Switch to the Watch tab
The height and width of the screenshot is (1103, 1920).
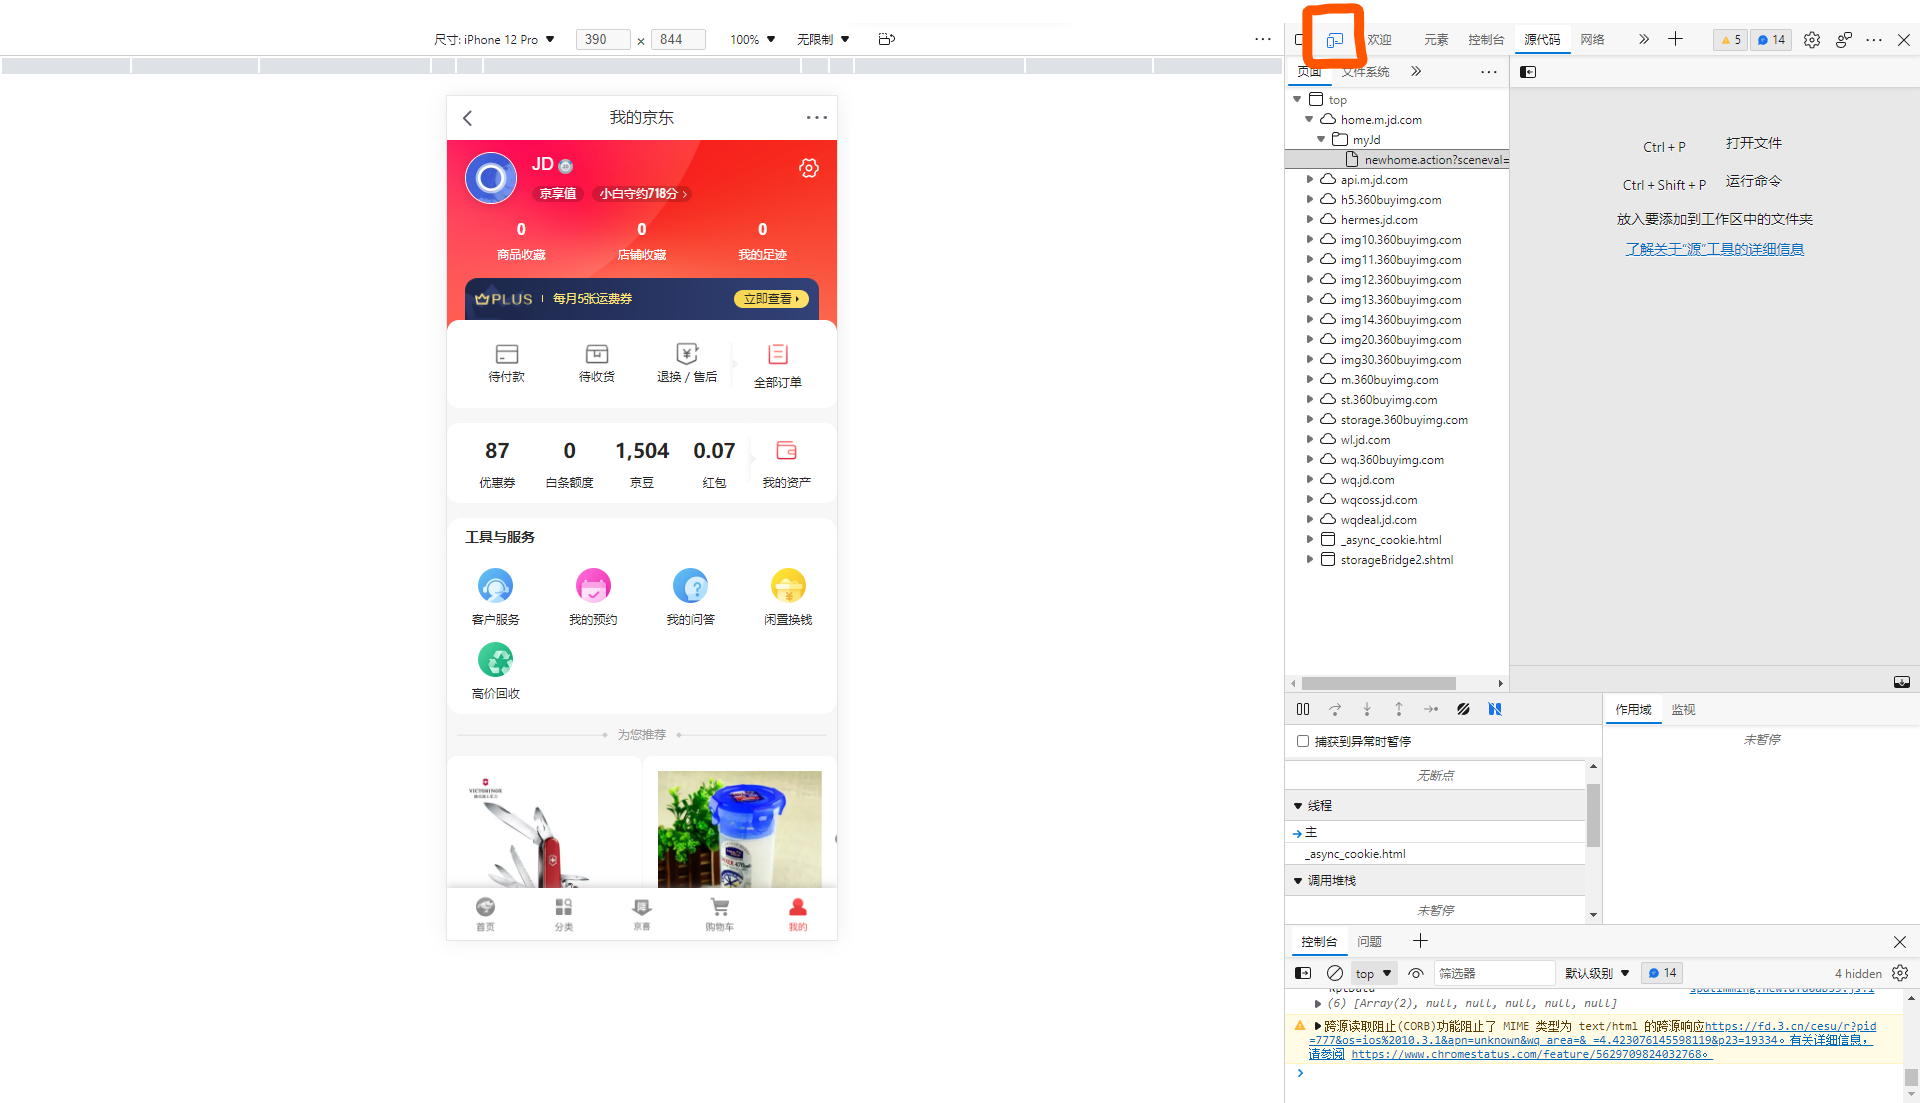[1683, 709]
